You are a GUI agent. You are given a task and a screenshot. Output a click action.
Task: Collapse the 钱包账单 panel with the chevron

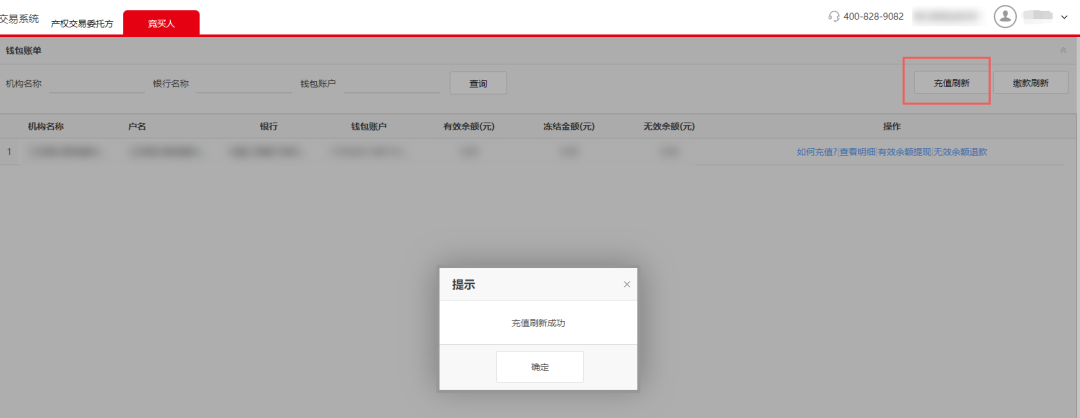[1063, 51]
